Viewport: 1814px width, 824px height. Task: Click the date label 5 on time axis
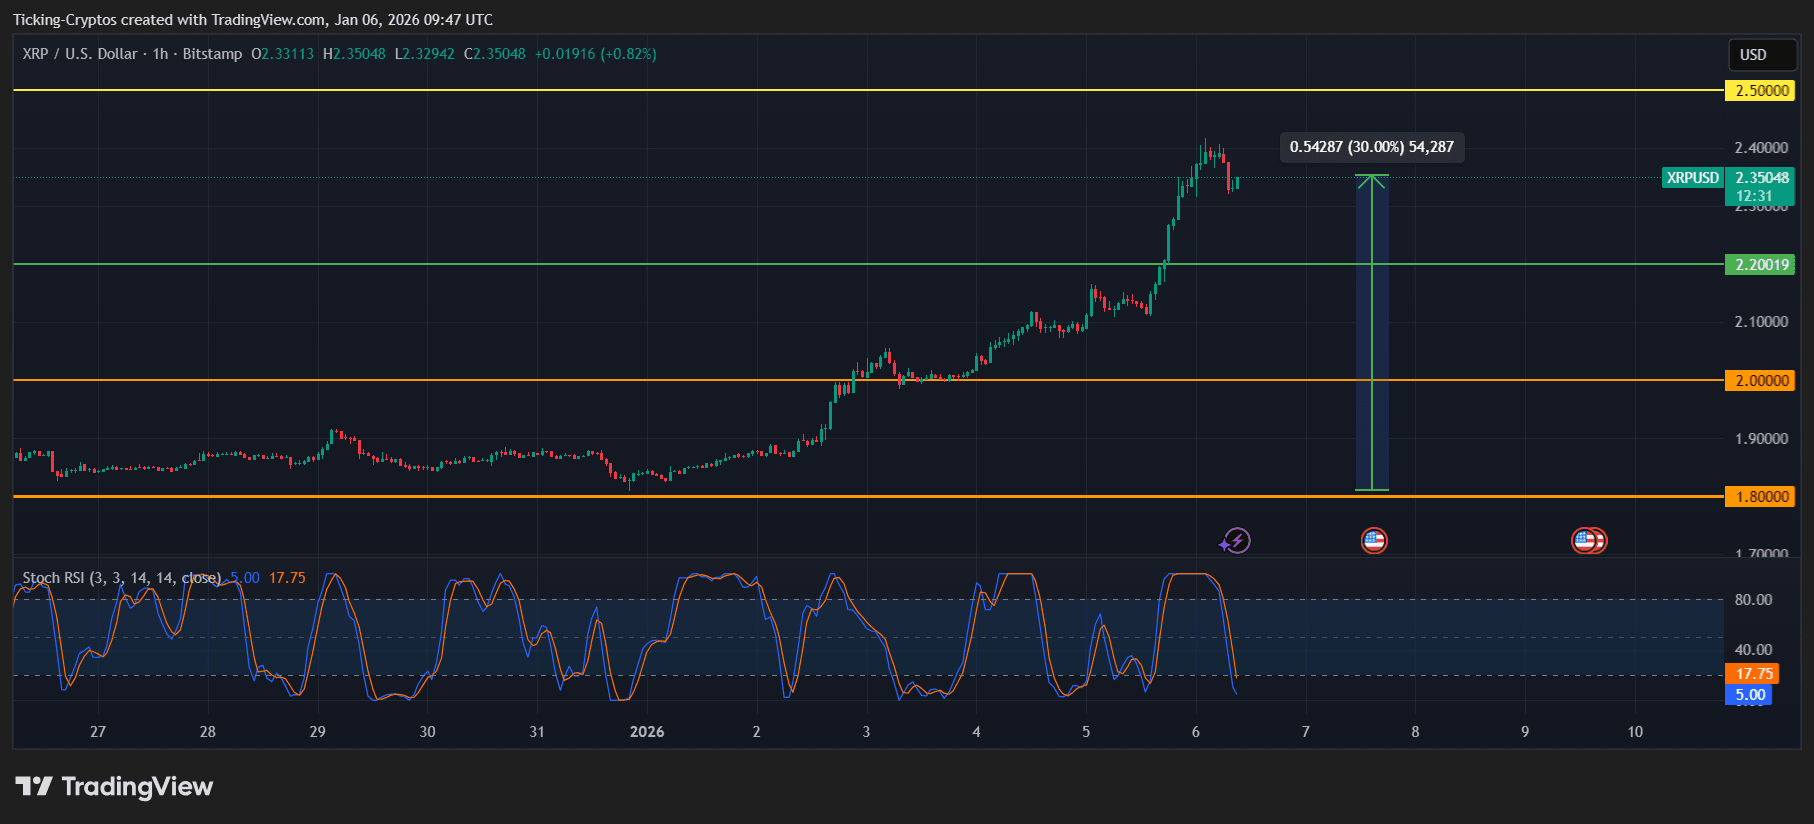[x=1086, y=732]
